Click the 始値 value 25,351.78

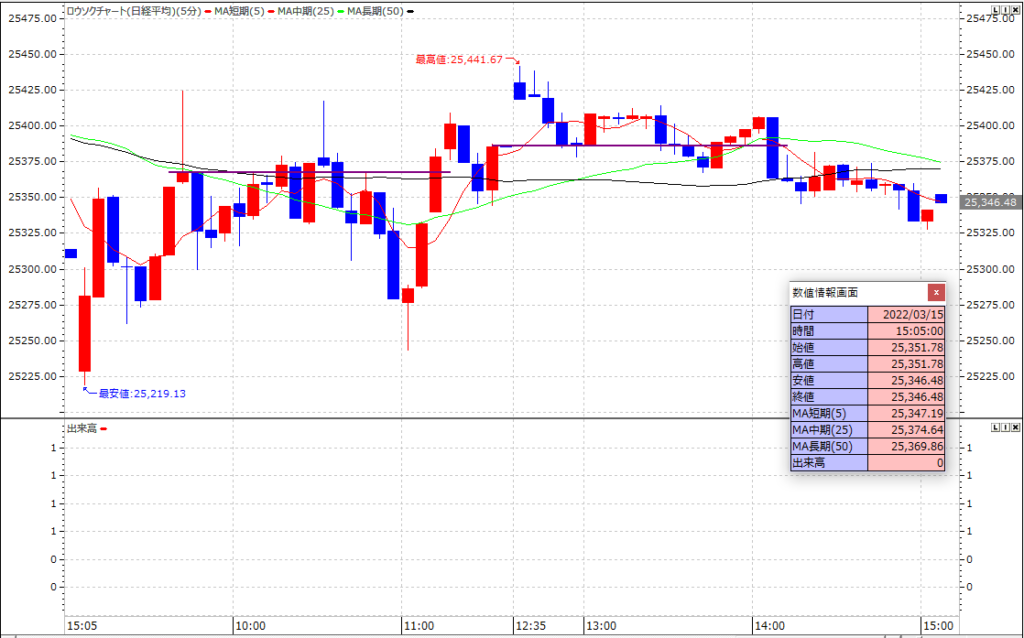(x=906, y=347)
